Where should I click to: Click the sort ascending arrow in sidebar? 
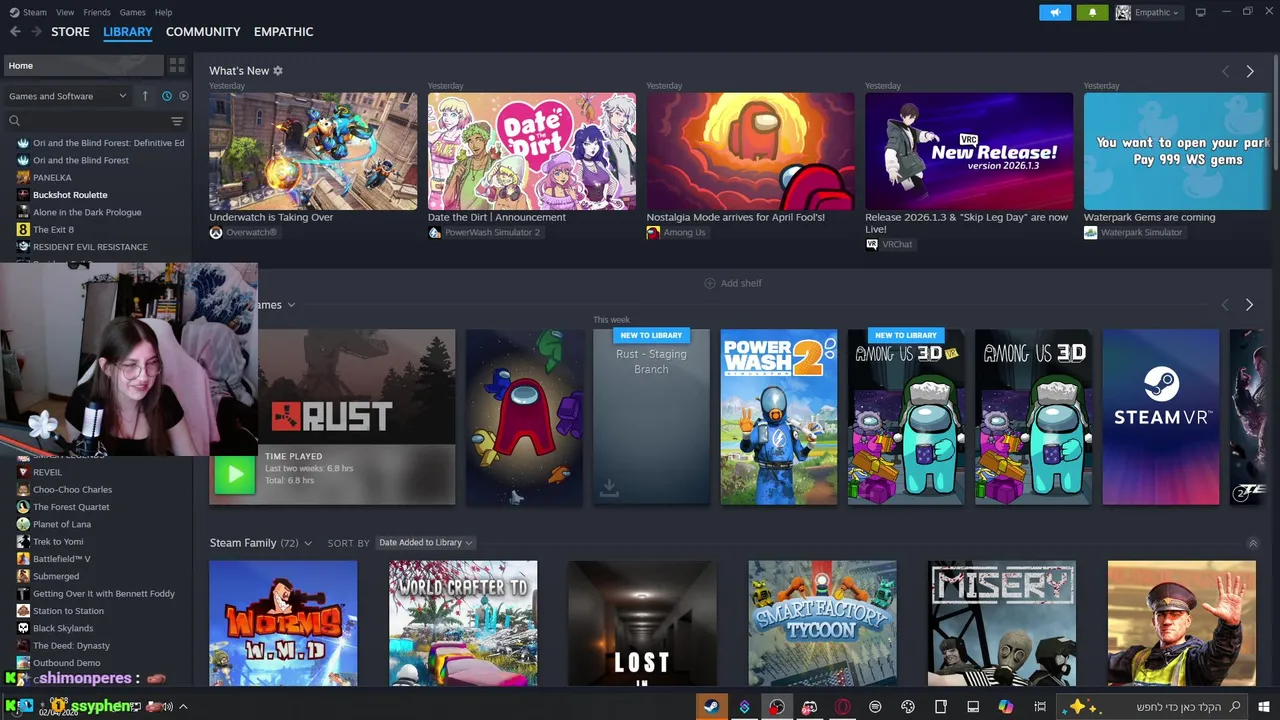click(x=145, y=96)
